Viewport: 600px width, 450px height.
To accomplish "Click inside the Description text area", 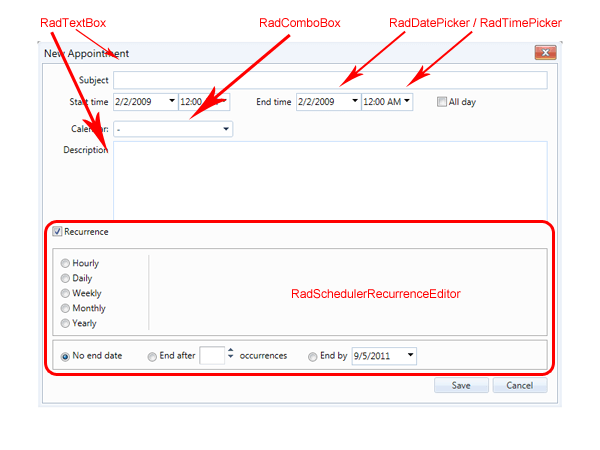I will 330,180.
